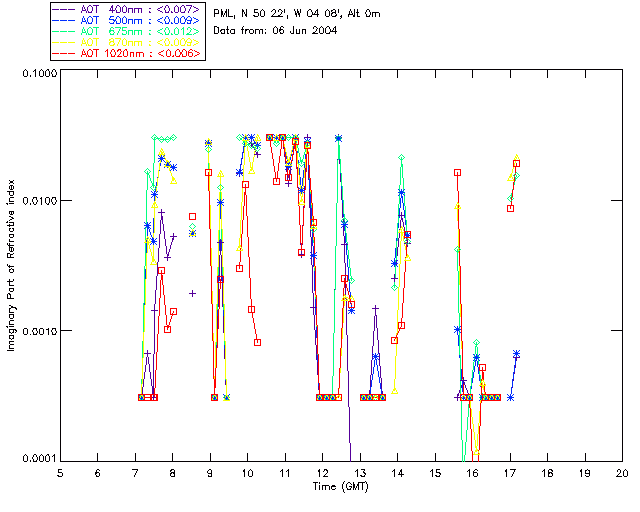Click the x-axis tick label 13

(x=360, y=473)
